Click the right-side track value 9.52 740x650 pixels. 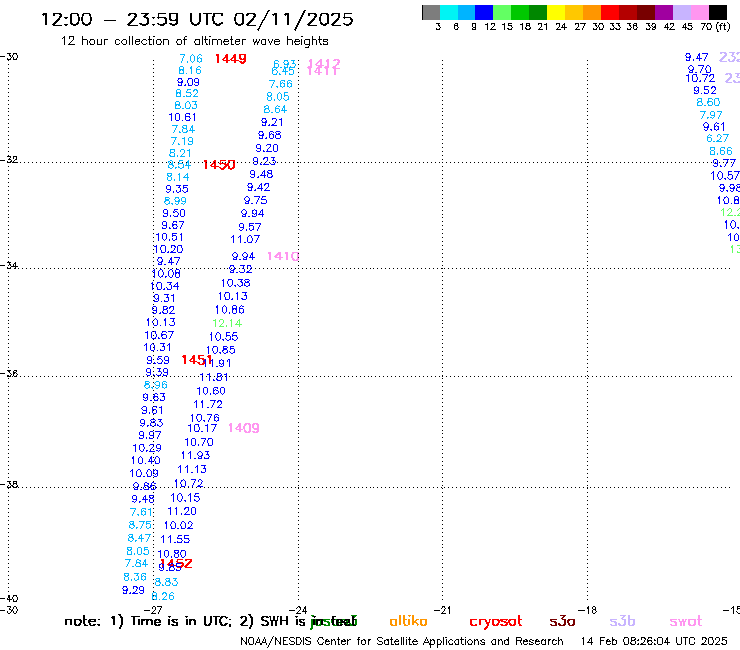tap(705, 90)
